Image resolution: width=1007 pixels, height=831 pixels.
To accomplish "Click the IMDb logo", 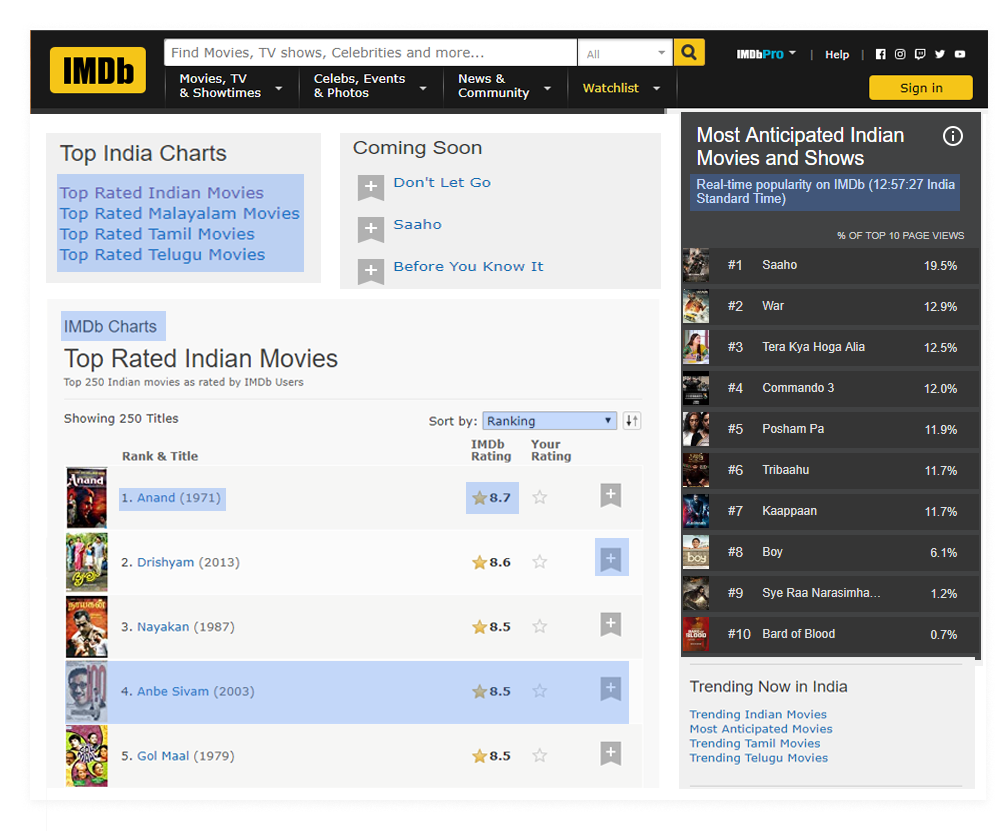I will pos(98,70).
